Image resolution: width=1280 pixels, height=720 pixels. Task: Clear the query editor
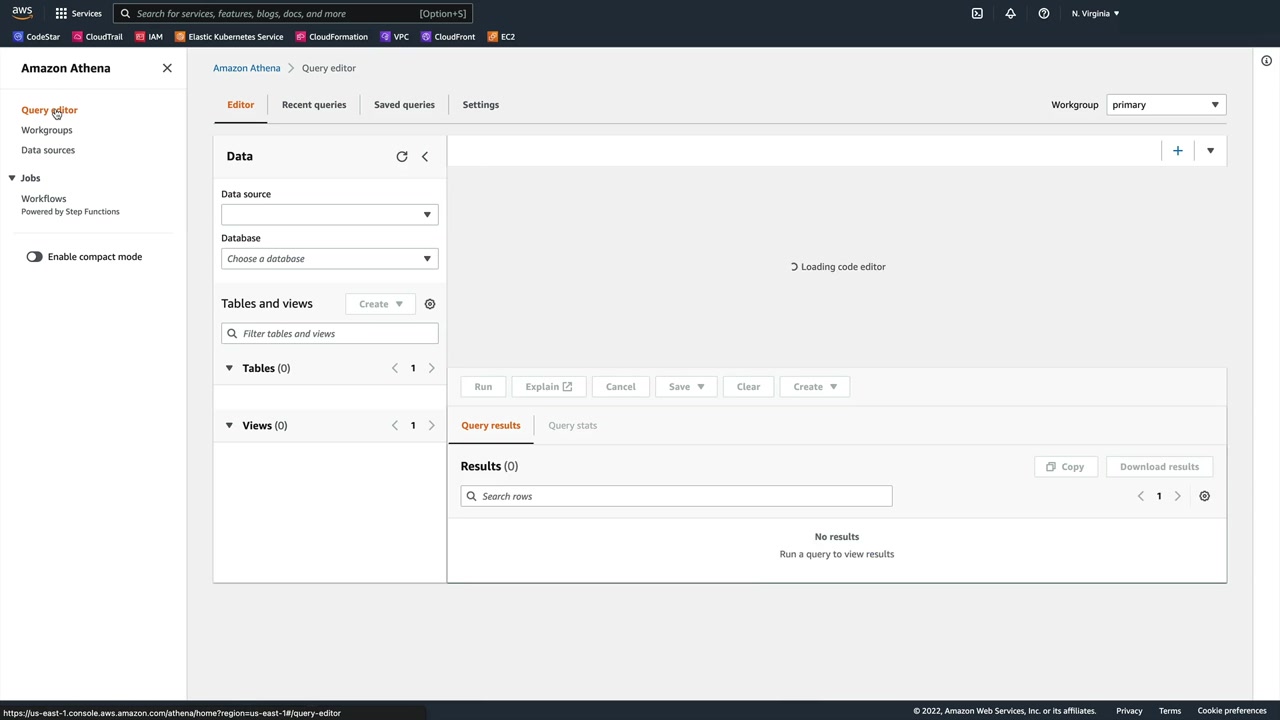[x=748, y=387]
